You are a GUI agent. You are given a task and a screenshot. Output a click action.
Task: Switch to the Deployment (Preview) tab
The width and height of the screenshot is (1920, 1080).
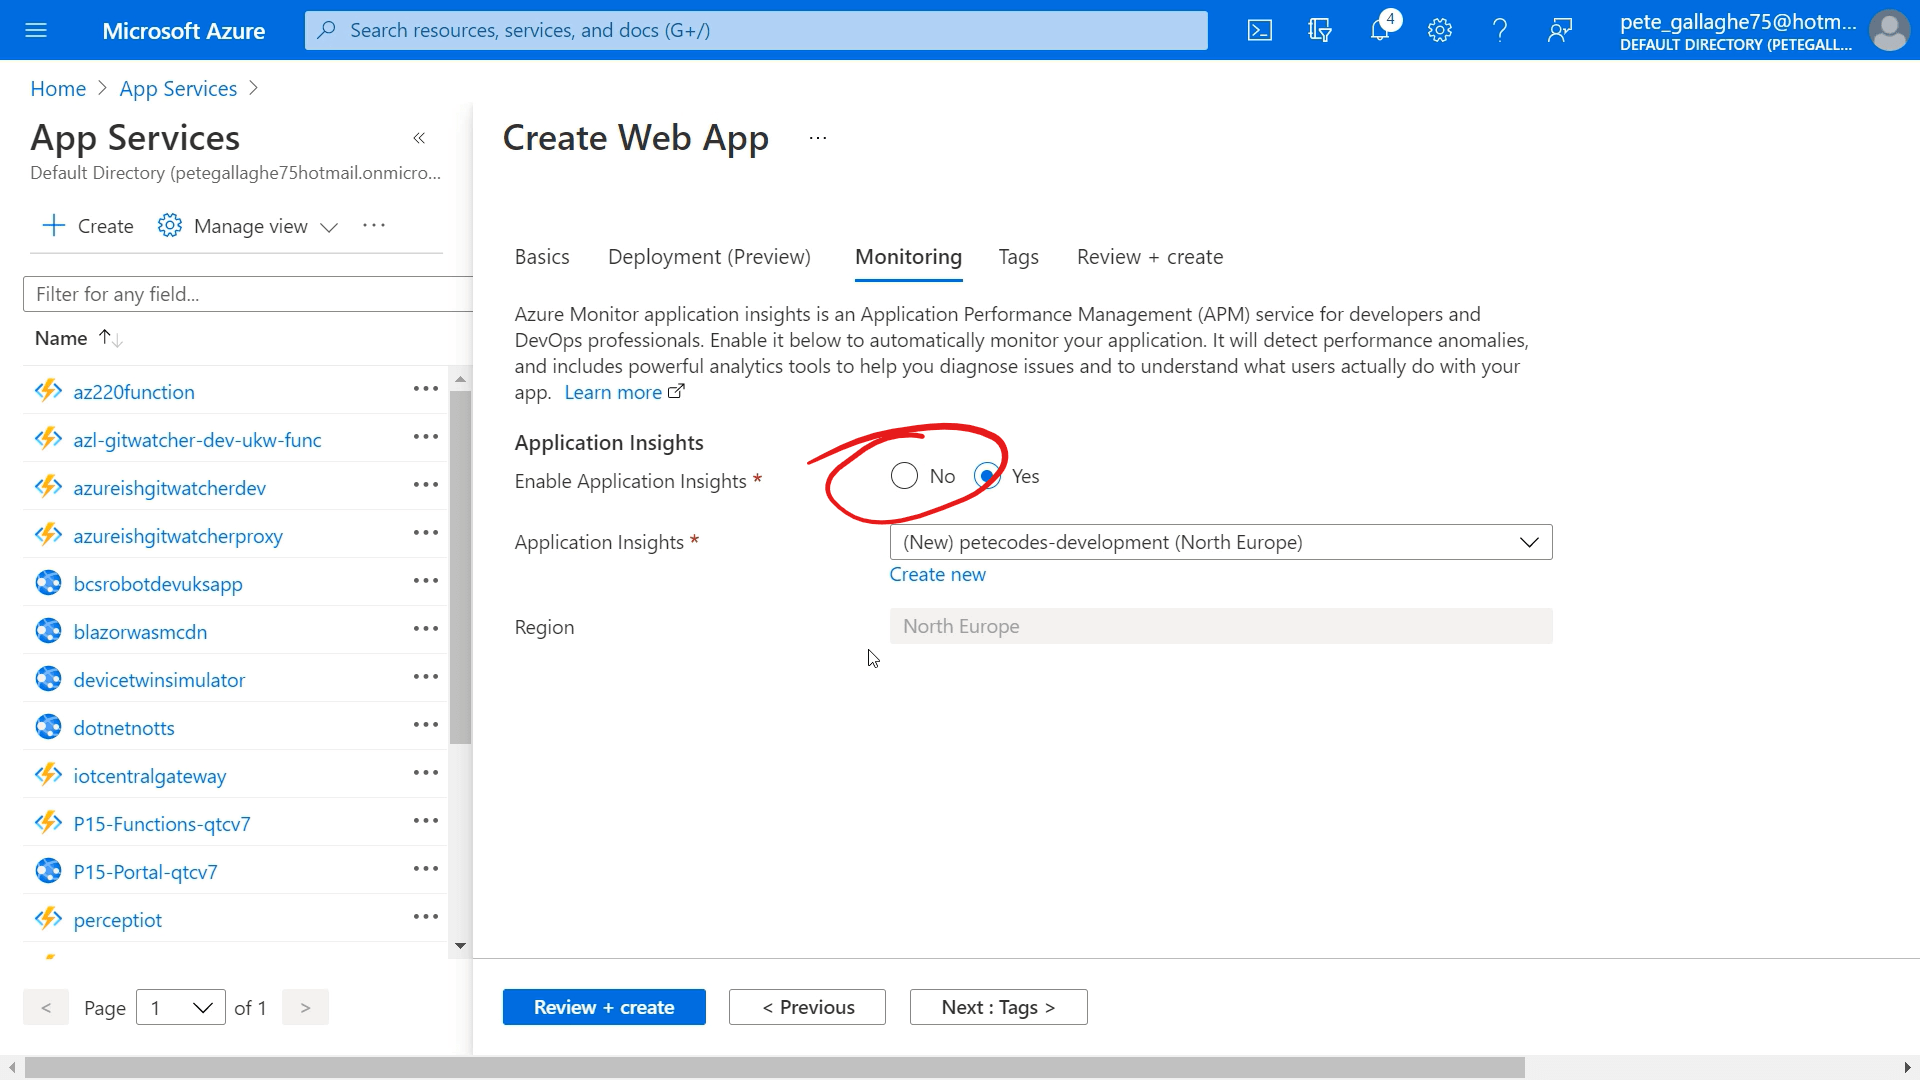point(709,257)
